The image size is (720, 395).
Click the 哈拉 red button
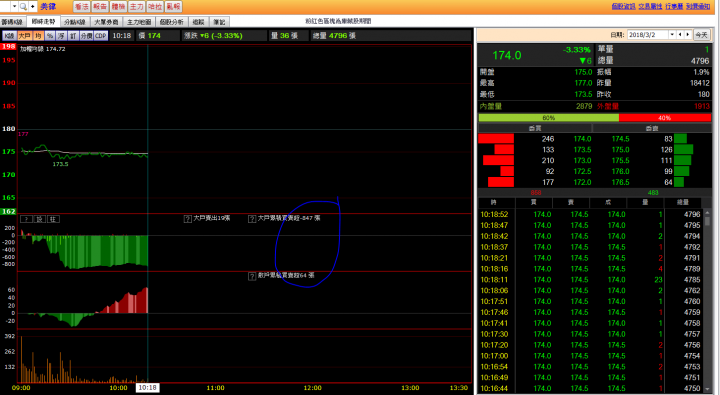point(155,6)
